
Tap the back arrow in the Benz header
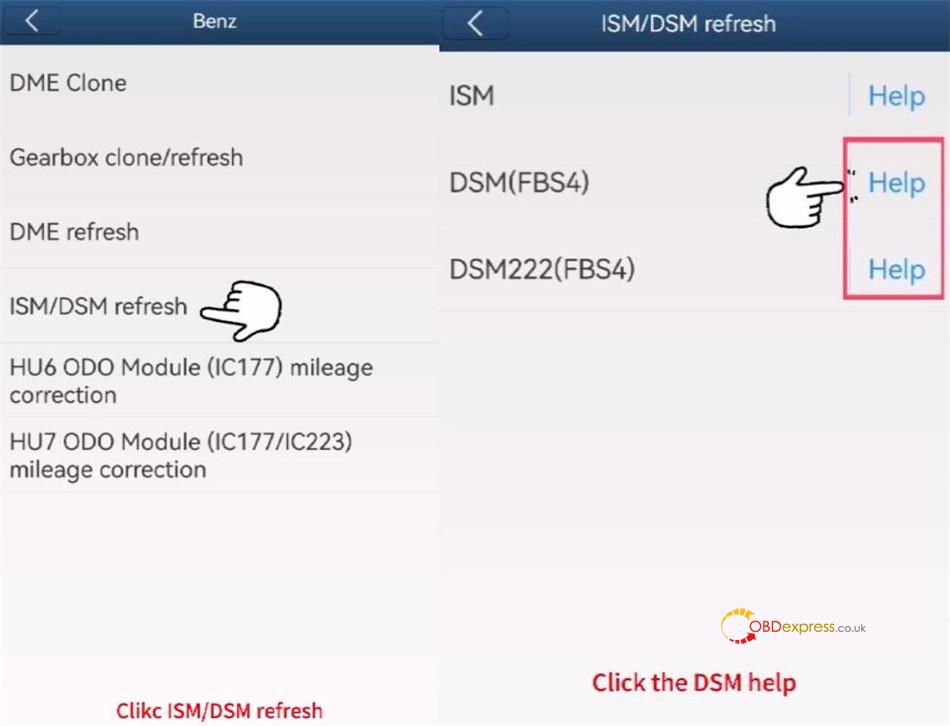coord(32,21)
